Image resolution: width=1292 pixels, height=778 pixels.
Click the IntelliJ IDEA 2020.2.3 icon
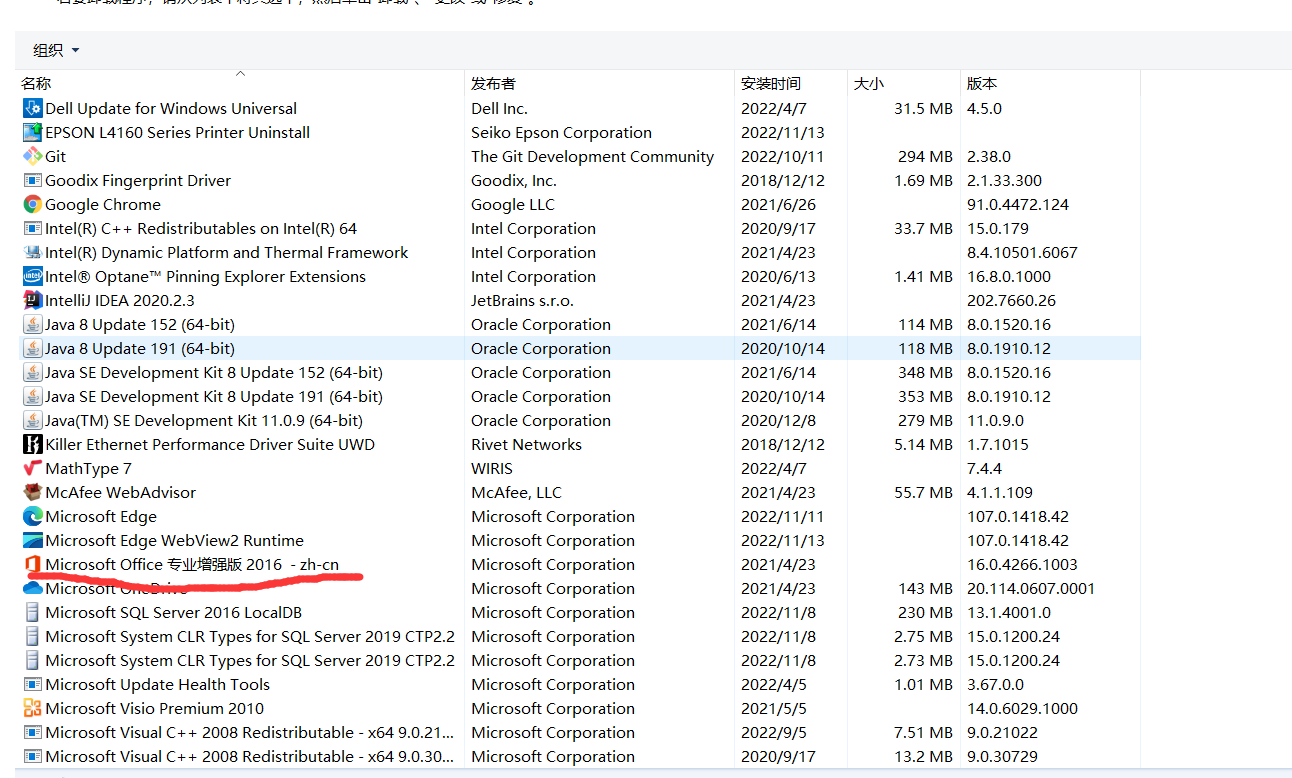32,300
